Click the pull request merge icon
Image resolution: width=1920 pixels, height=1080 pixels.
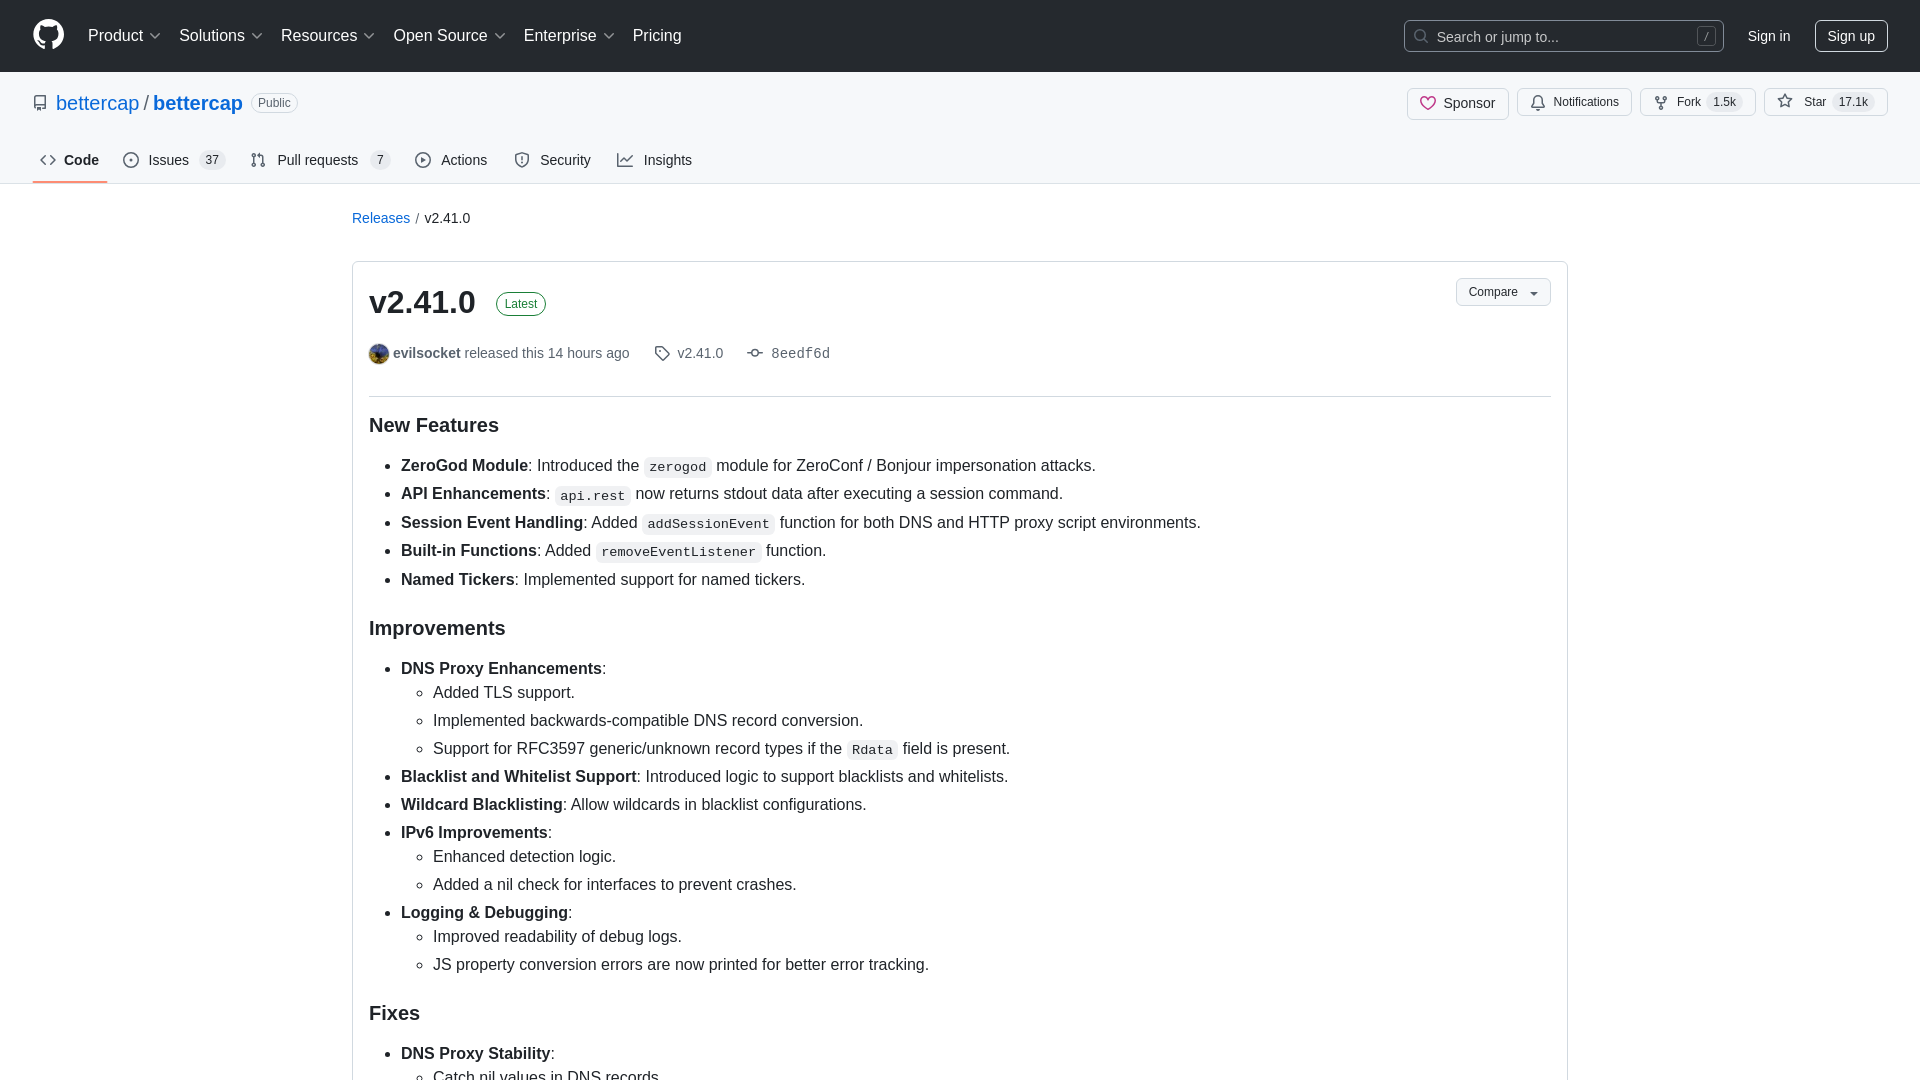click(x=258, y=160)
